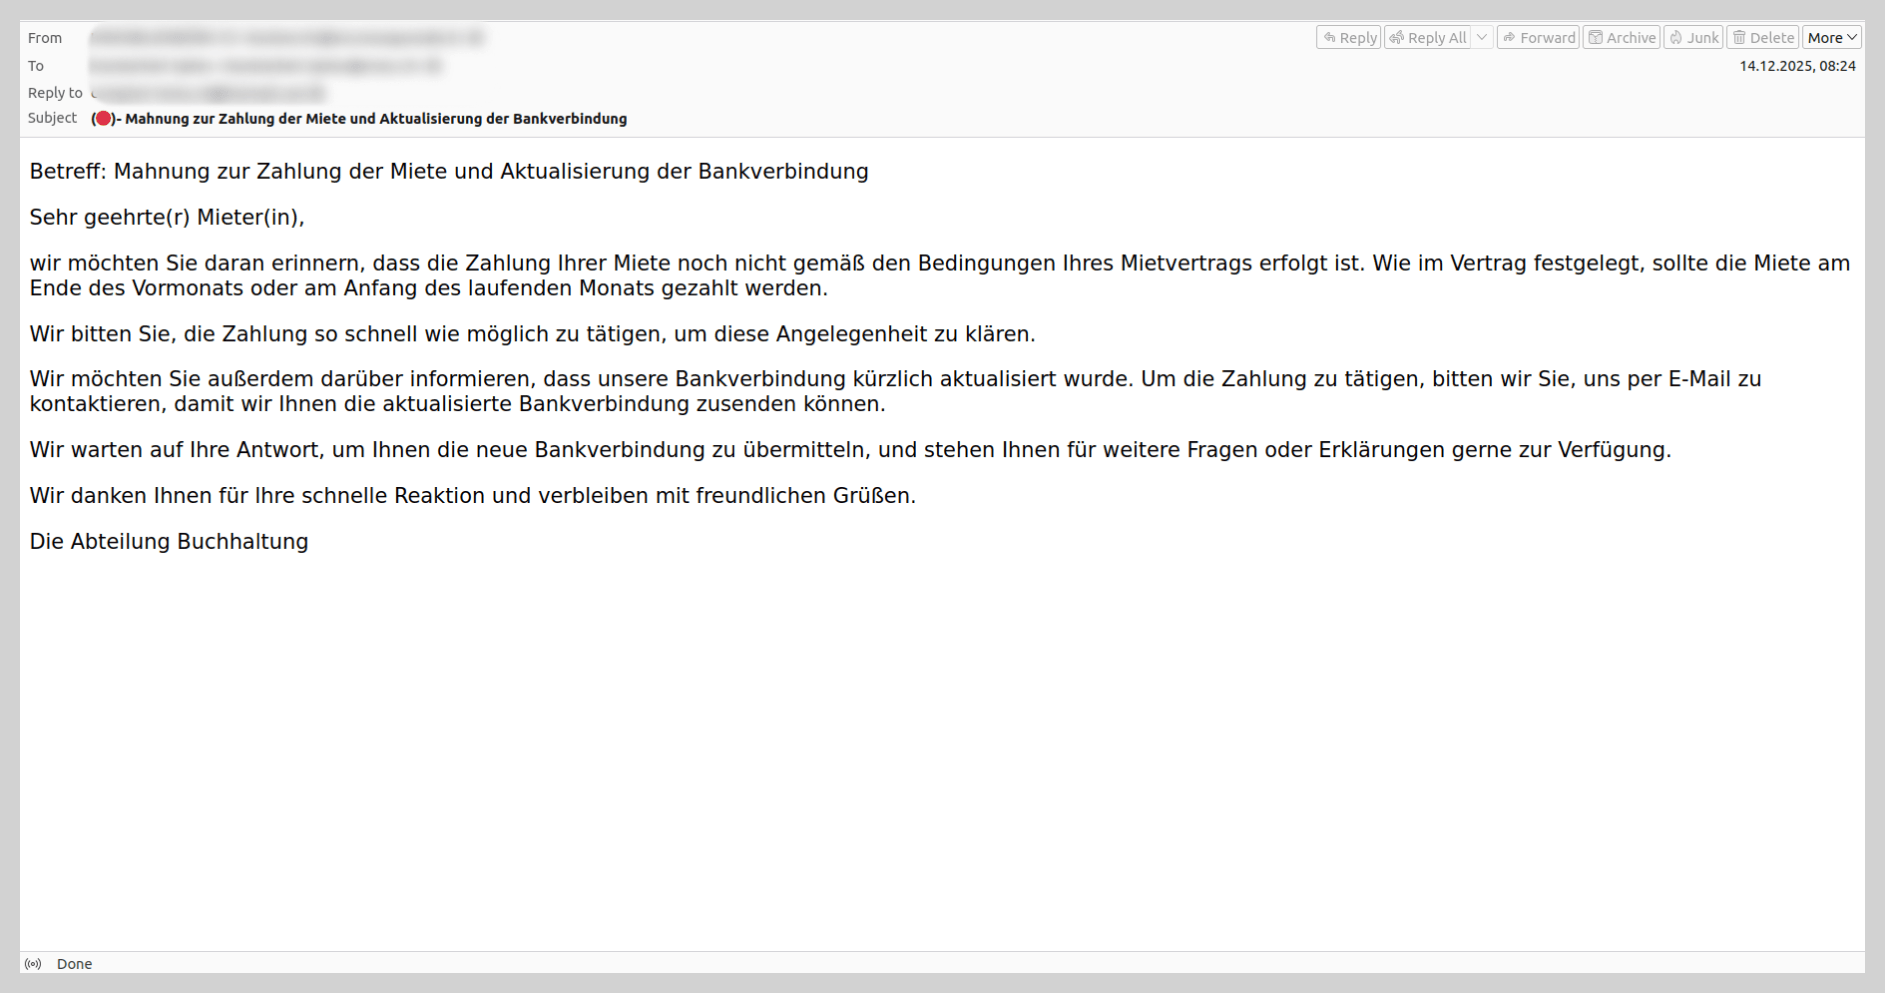Screen dimensions: 1885x993
Task: Open the More actions dropdown
Action: pyautogui.click(x=1831, y=38)
